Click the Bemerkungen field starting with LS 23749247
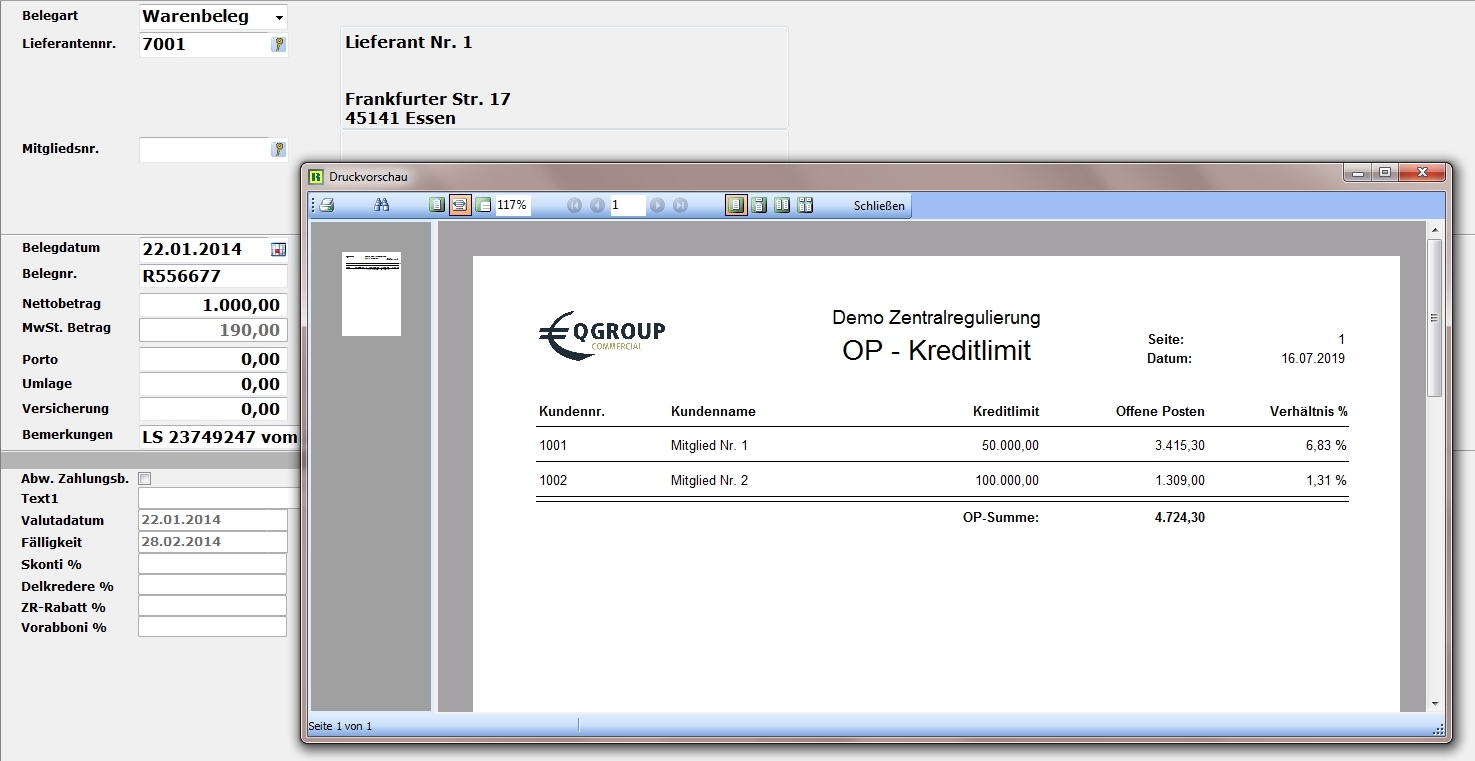1475x761 pixels. (x=219, y=437)
